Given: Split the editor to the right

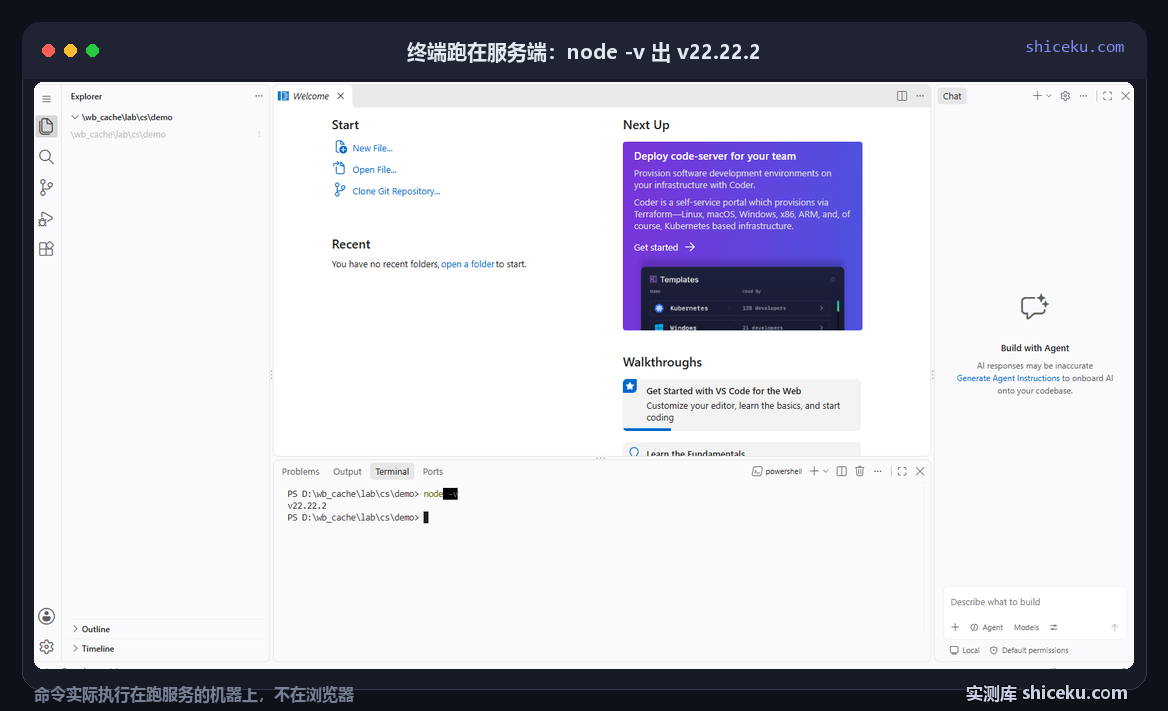Looking at the screenshot, I should [902, 96].
